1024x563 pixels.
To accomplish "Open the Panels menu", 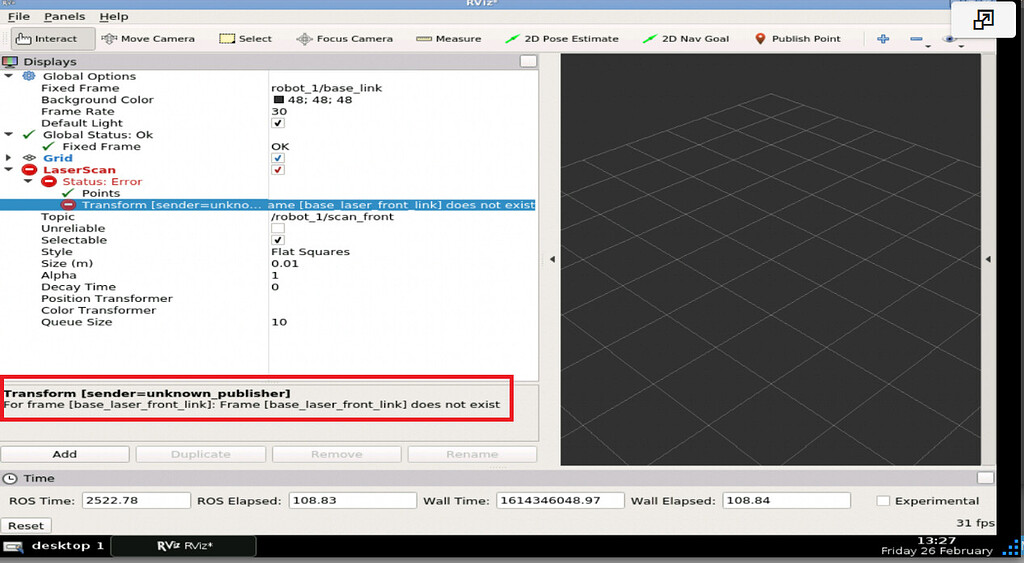I will (x=64, y=16).
